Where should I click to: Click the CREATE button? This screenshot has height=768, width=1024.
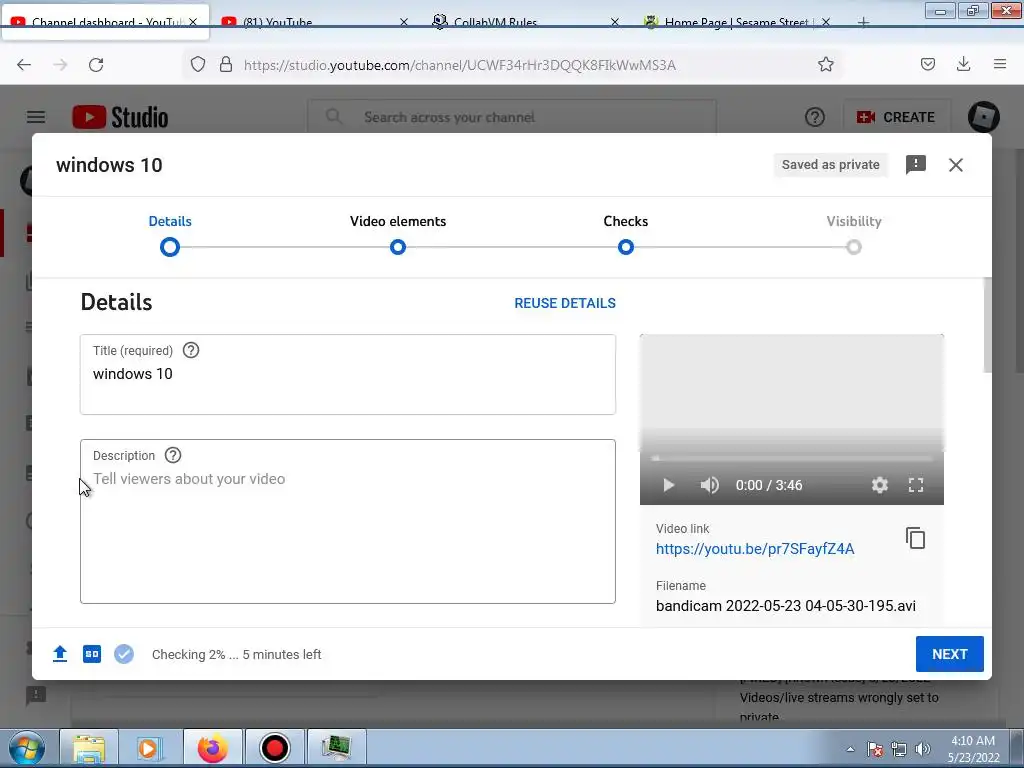(896, 118)
